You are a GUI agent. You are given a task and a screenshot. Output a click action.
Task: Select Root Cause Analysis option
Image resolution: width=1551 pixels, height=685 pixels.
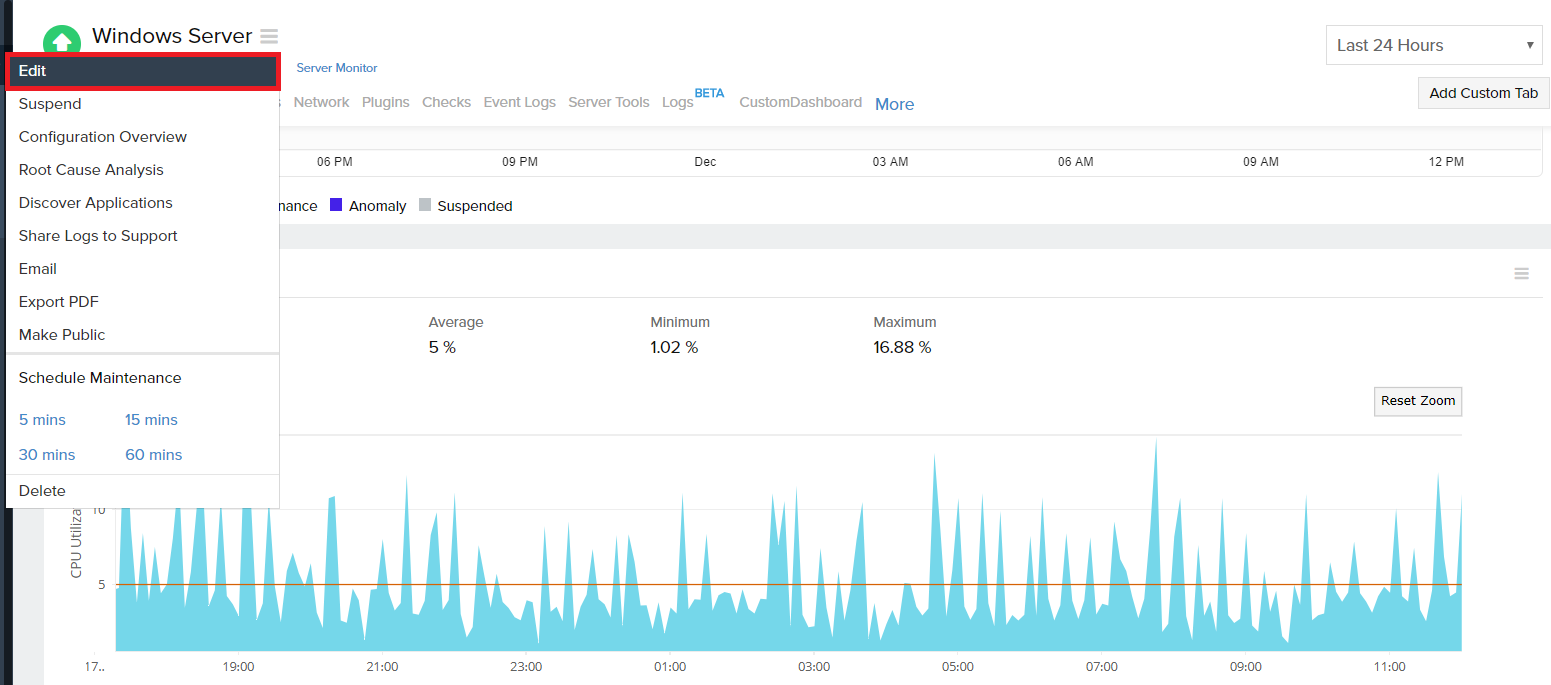point(91,170)
